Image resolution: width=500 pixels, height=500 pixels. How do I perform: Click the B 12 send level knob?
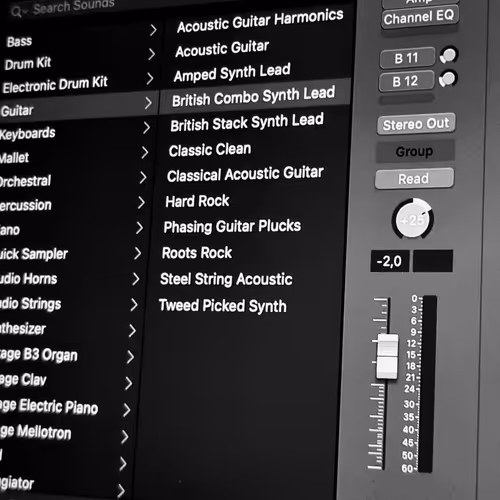448,79
